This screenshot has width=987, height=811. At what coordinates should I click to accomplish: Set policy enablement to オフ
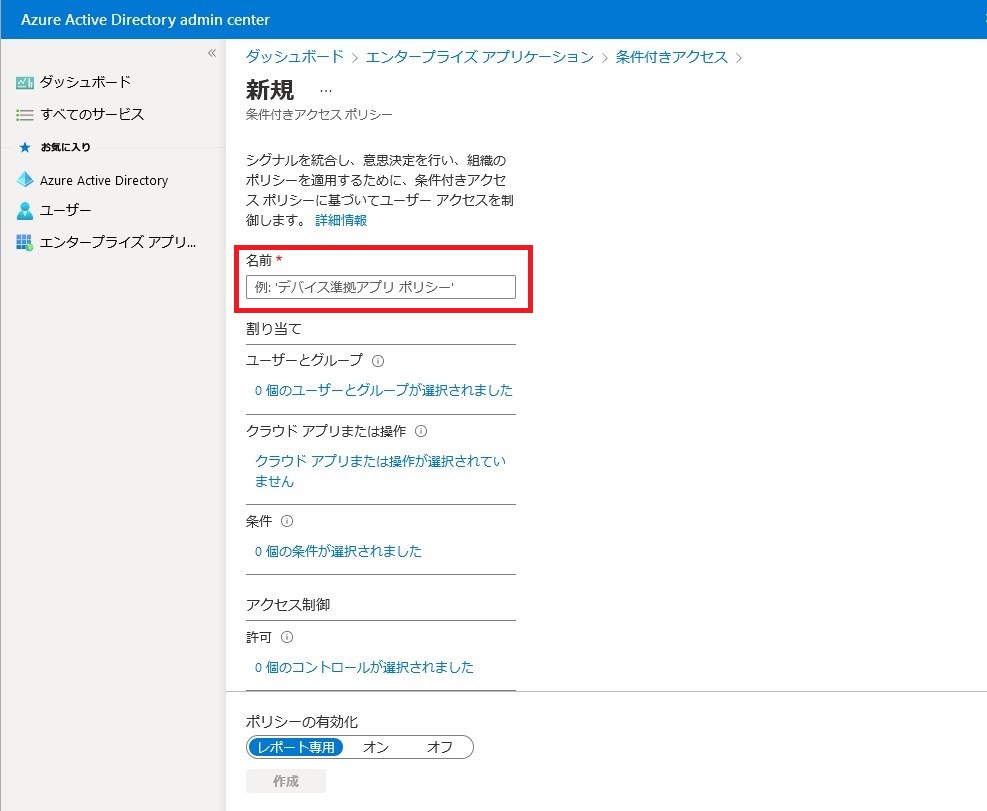[x=439, y=747]
